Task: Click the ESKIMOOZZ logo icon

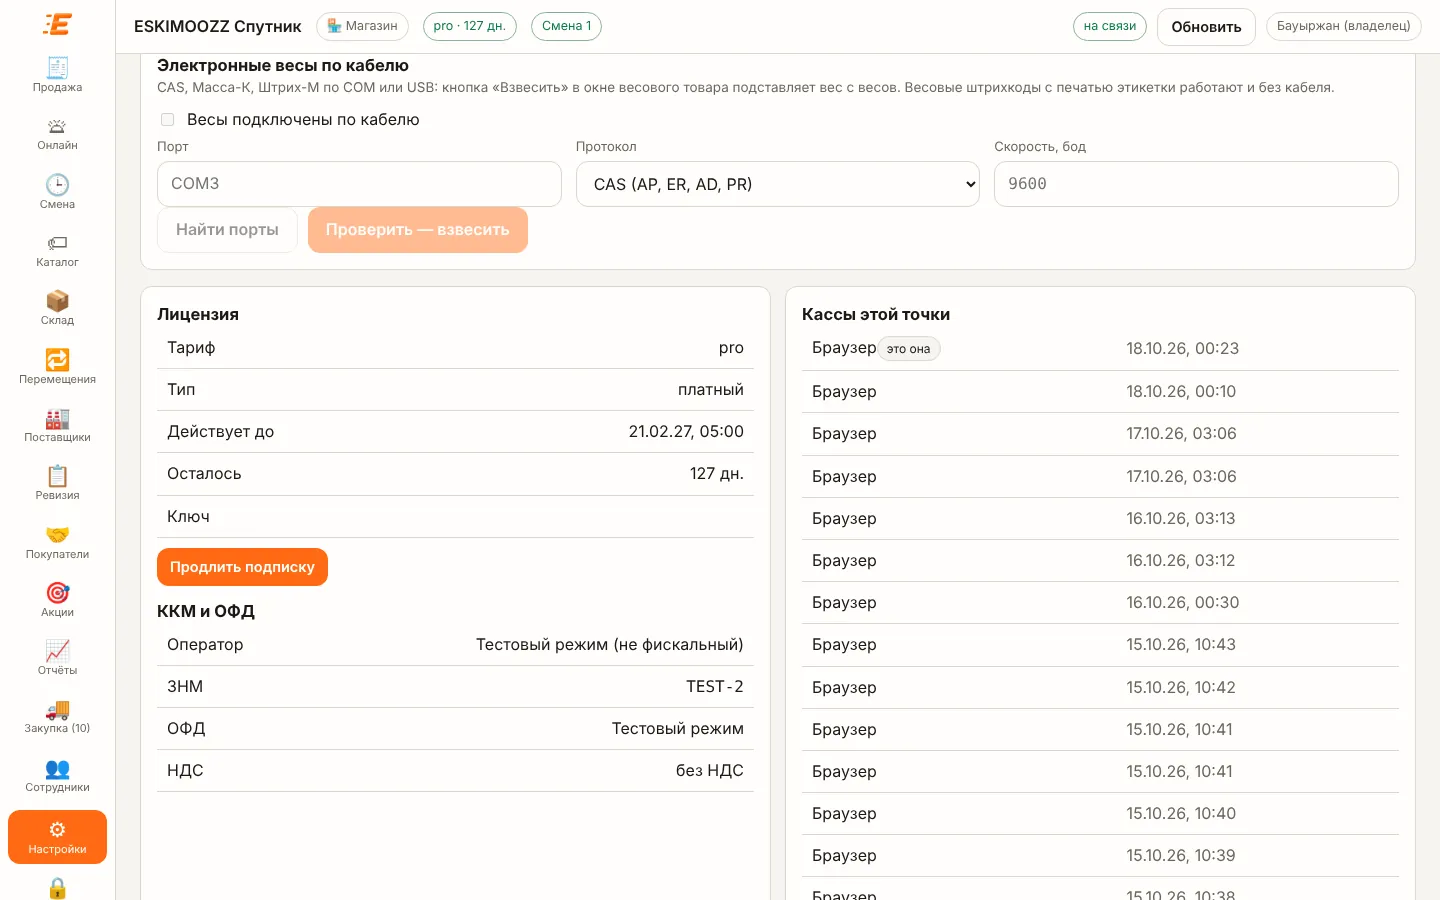Action: pos(57,24)
